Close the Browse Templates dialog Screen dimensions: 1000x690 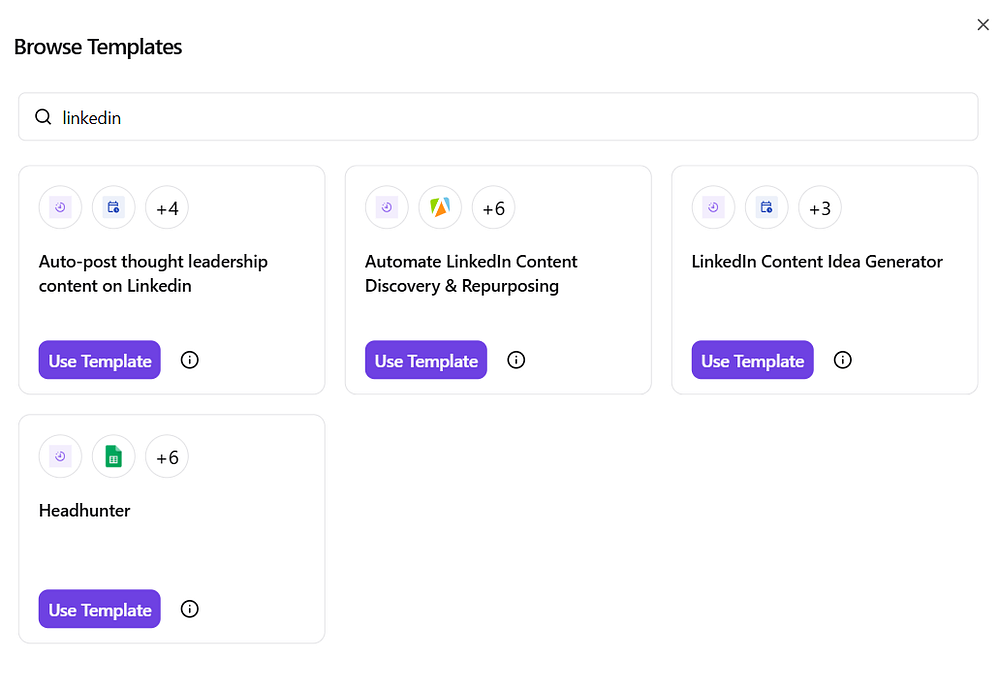click(982, 25)
